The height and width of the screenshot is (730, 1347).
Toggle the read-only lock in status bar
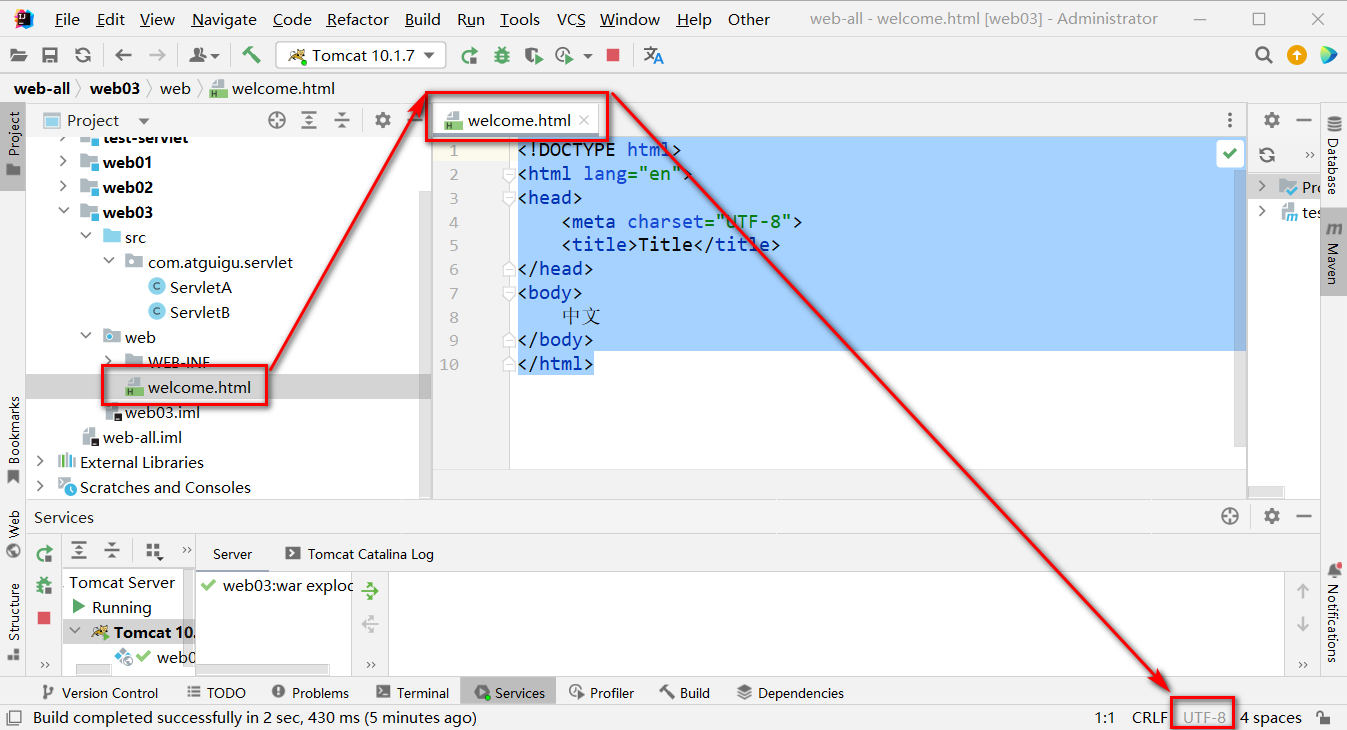1323,718
